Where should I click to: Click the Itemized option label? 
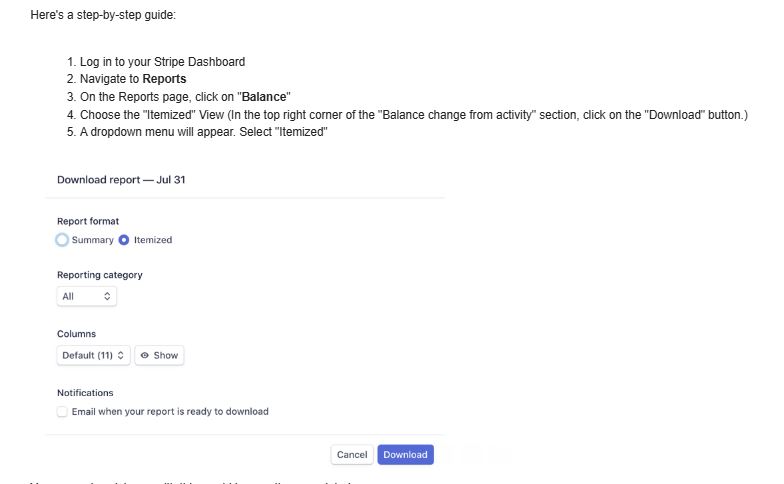coord(153,240)
